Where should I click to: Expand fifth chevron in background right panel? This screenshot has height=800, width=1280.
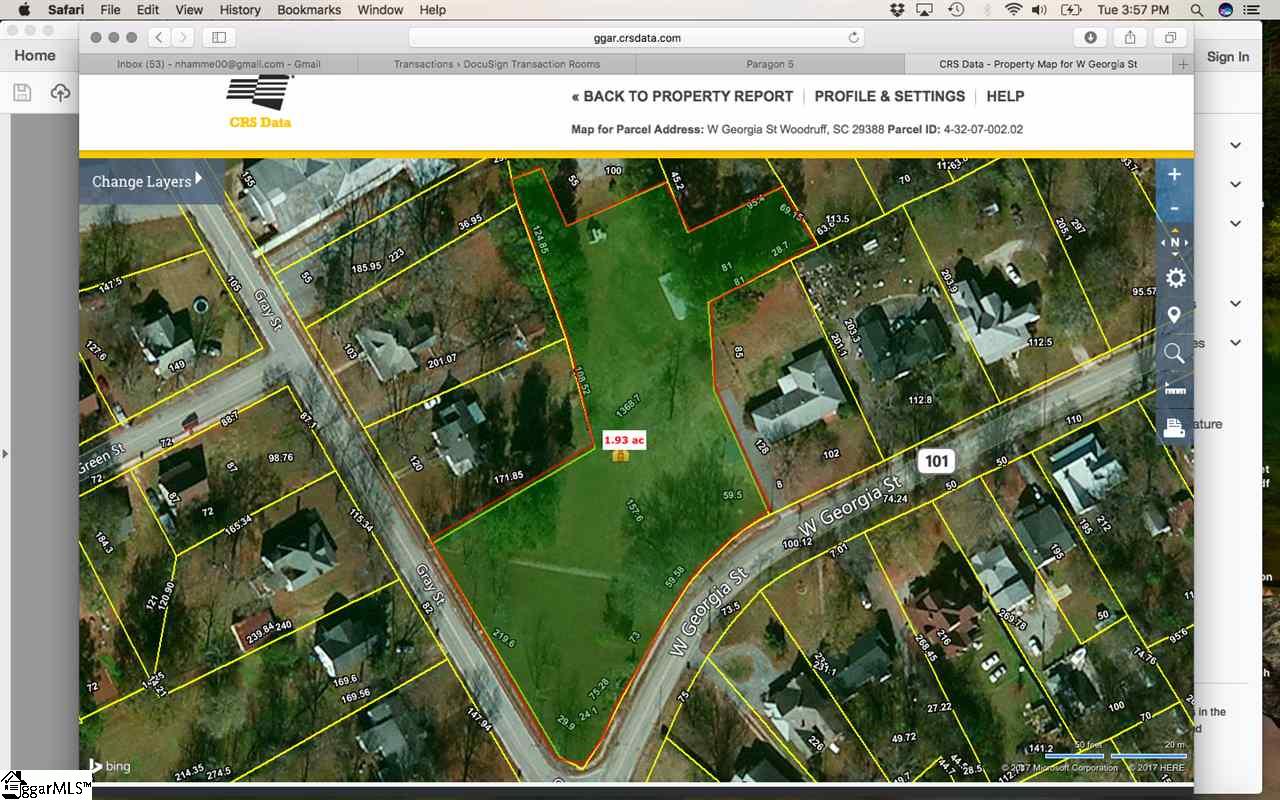(x=1236, y=342)
